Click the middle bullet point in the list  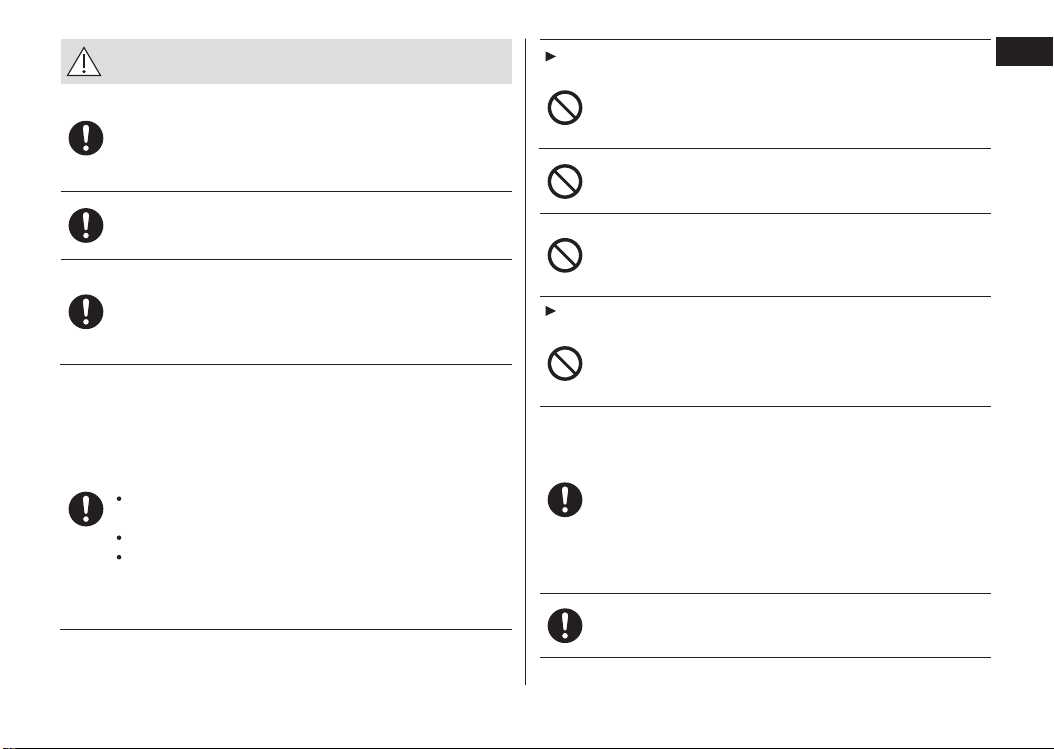(x=119, y=538)
